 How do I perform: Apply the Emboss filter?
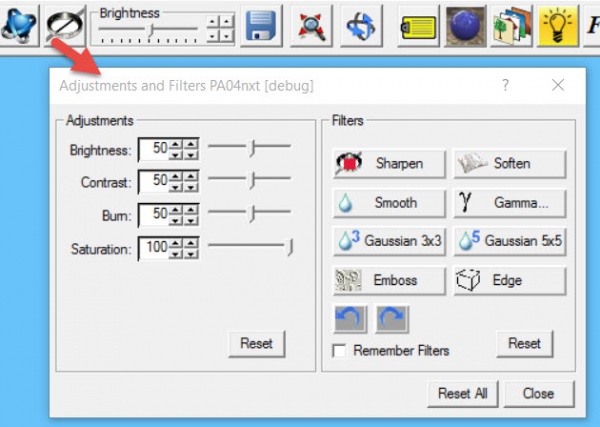pyautogui.click(x=389, y=280)
